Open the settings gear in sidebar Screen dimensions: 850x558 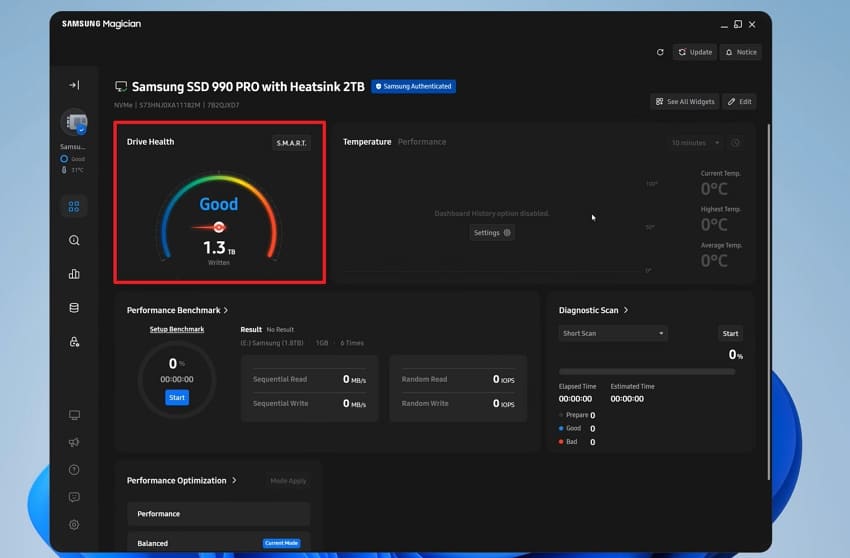point(74,524)
